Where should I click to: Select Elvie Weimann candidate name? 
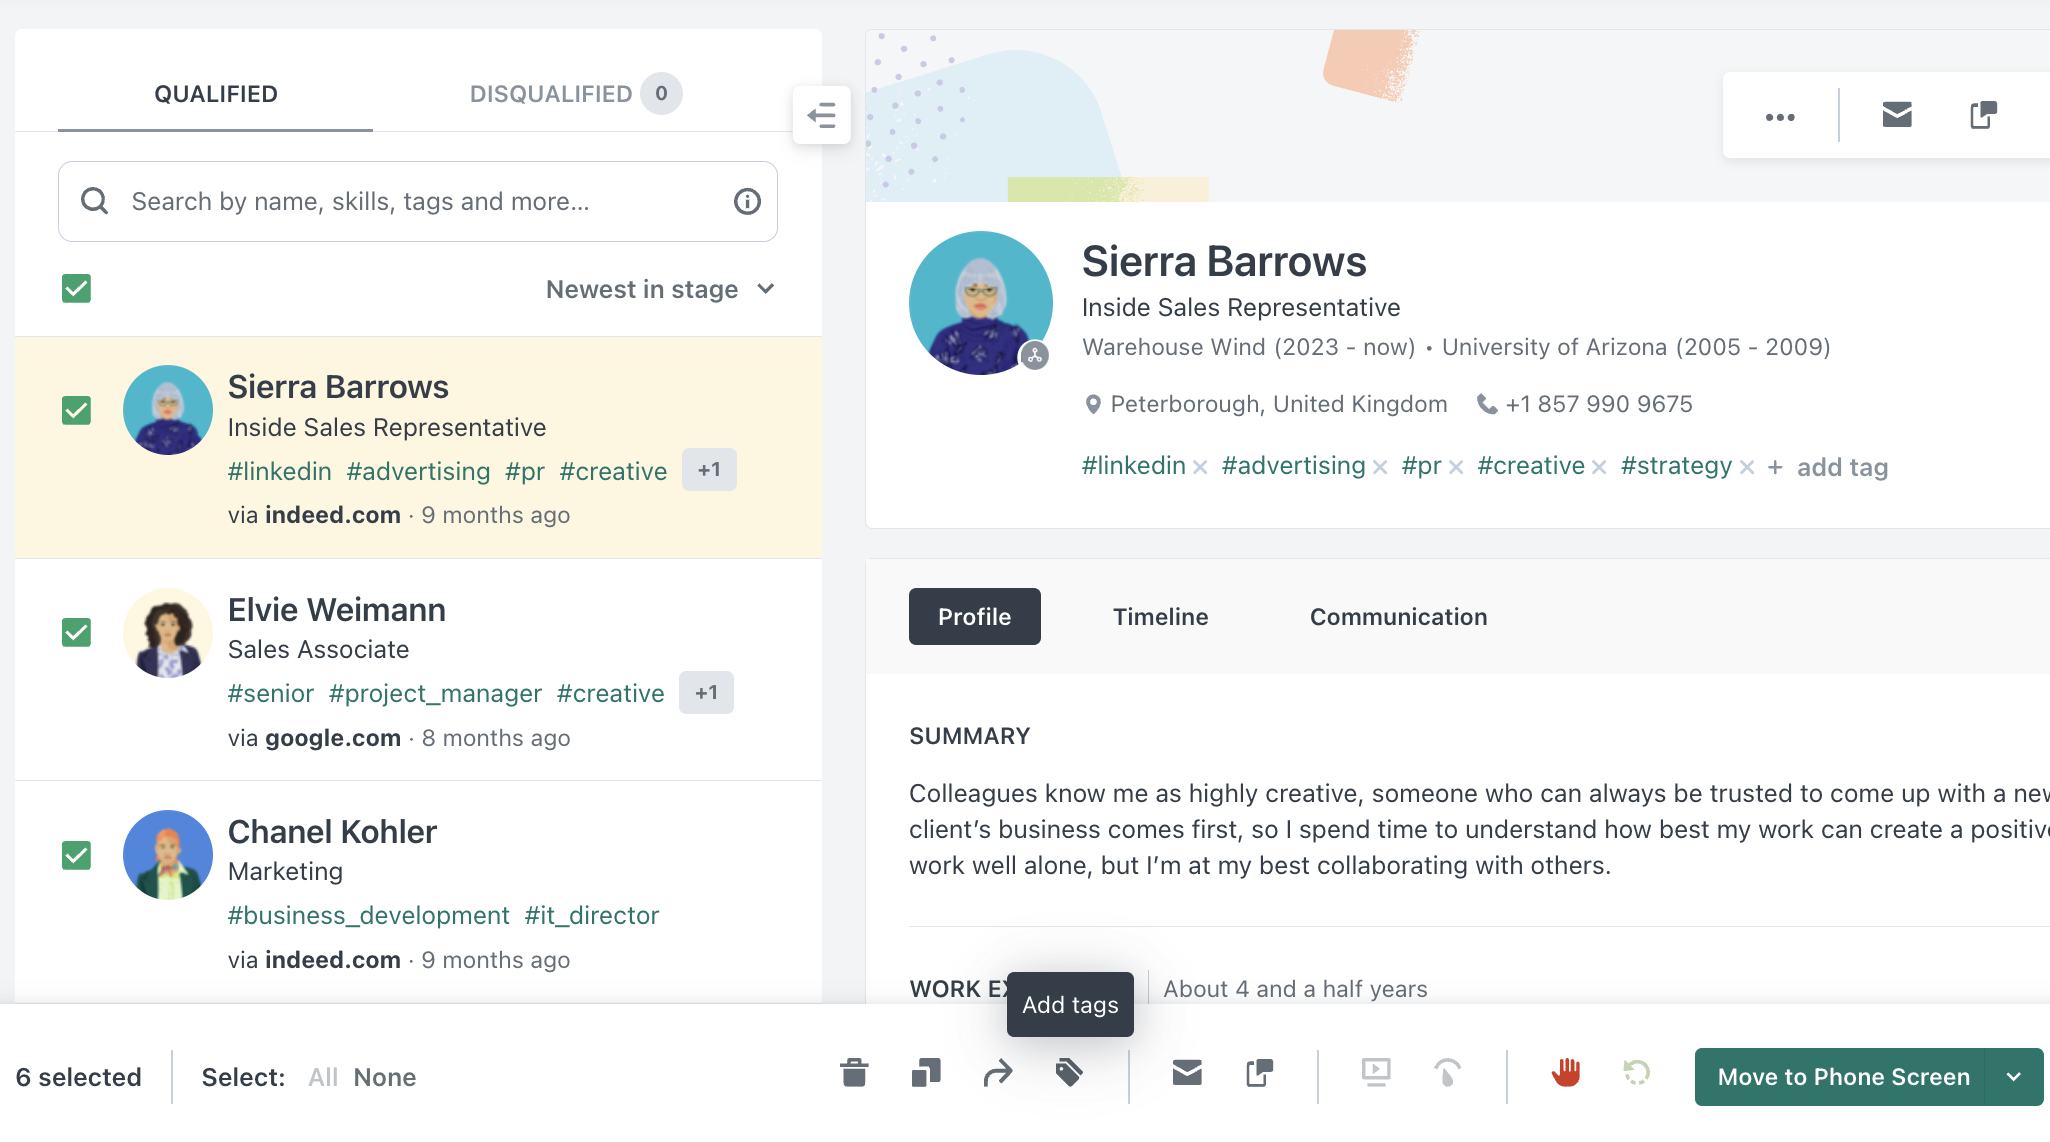coord(336,609)
